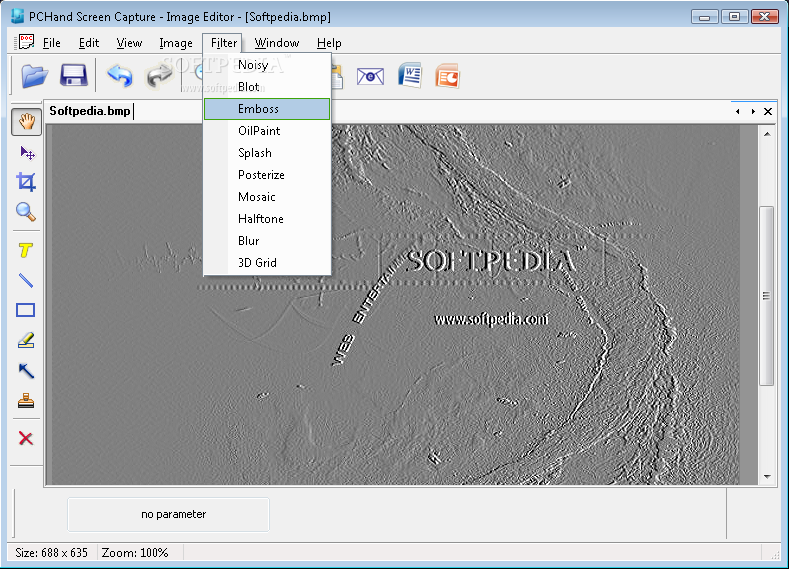Viewport: 789px width, 569px height.
Task: Click the vertical scrollbar up arrow
Action: point(767,134)
